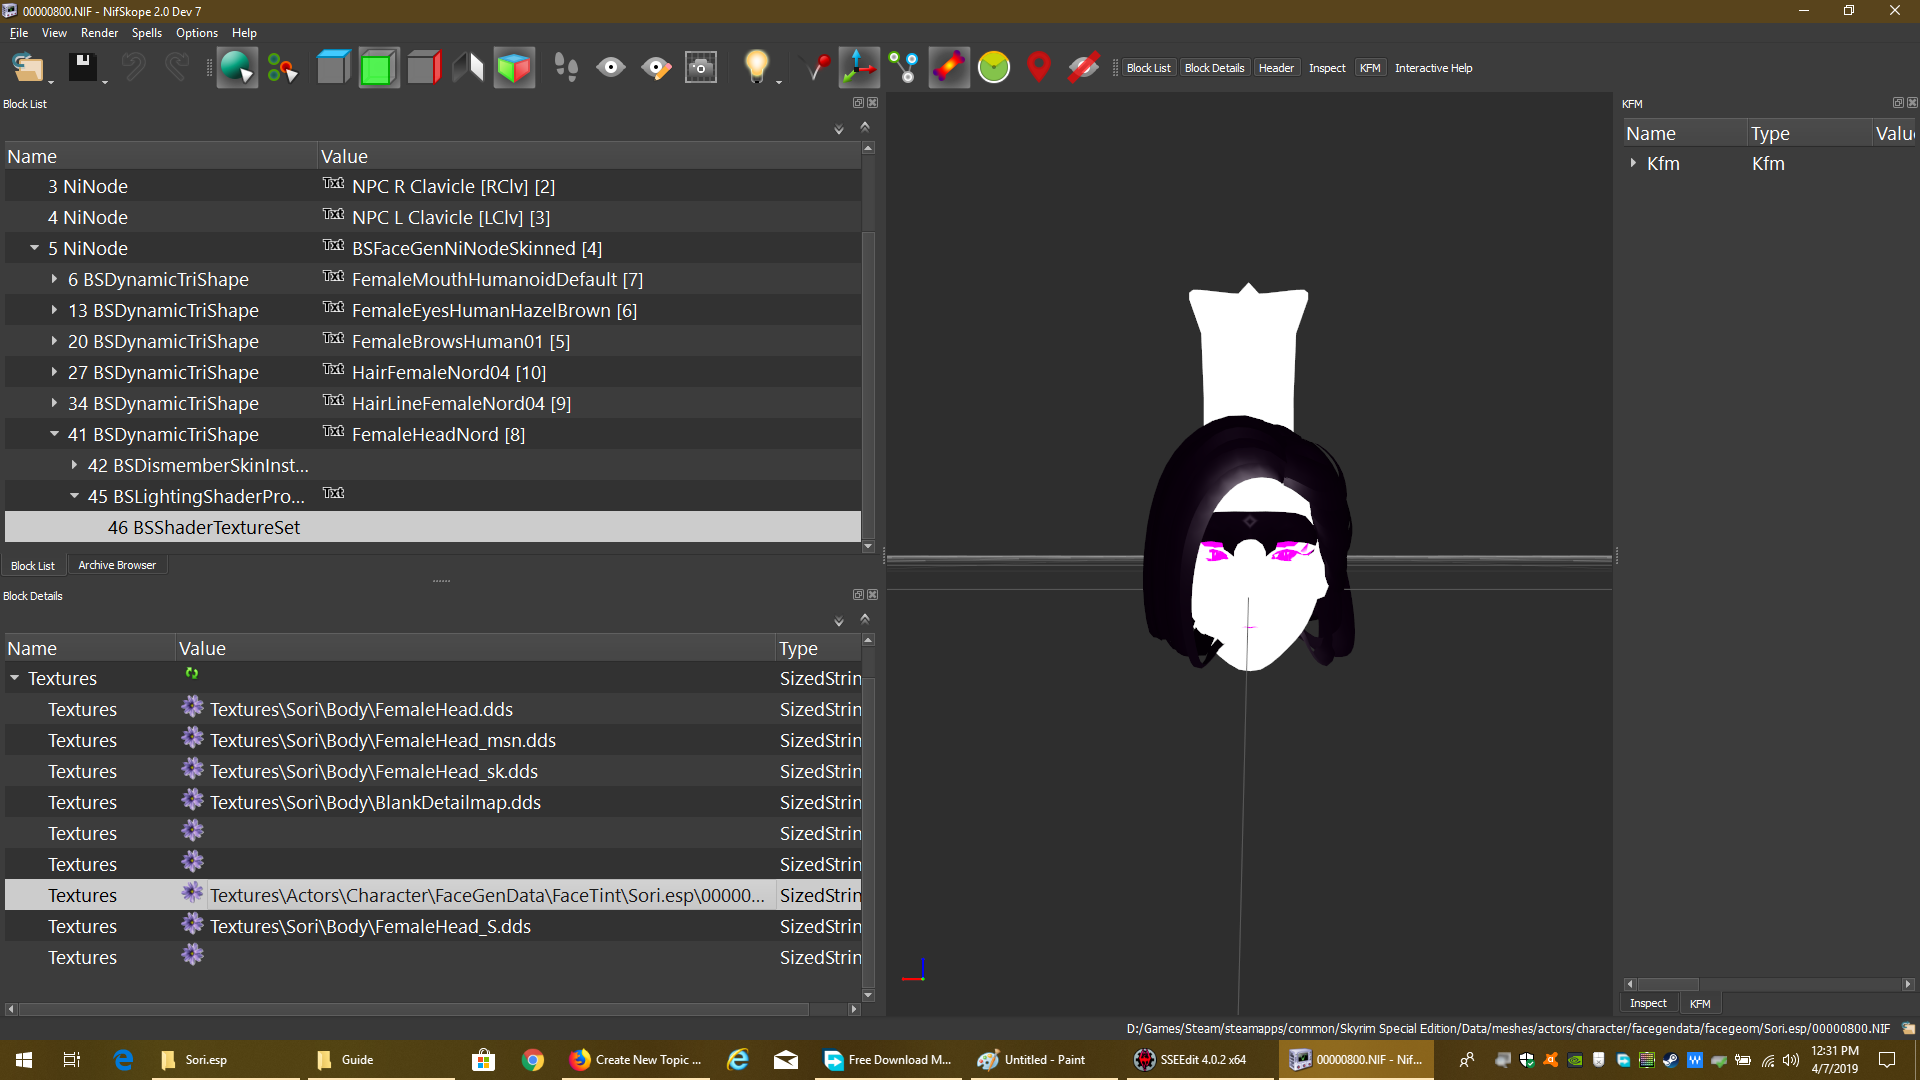Image resolution: width=1920 pixels, height=1080 pixels.
Task: Expand the Kfm row in KFM panel
Action: (x=1633, y=163)
